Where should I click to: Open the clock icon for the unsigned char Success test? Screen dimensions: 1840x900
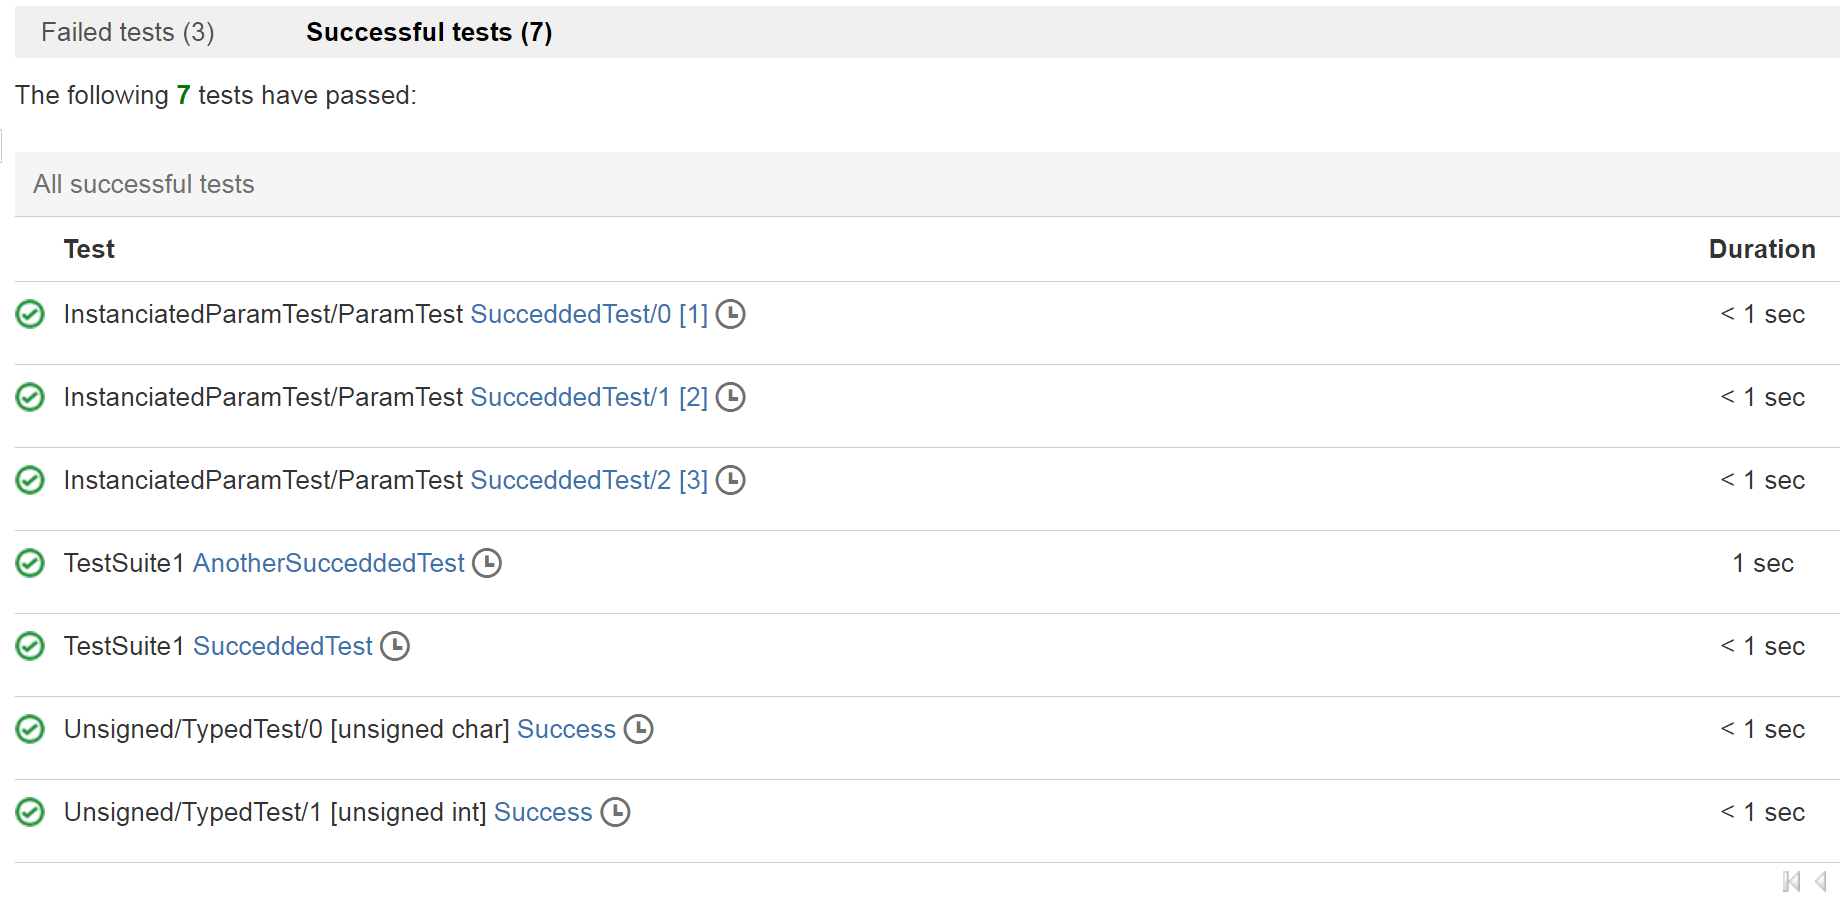tap(638, 729)
